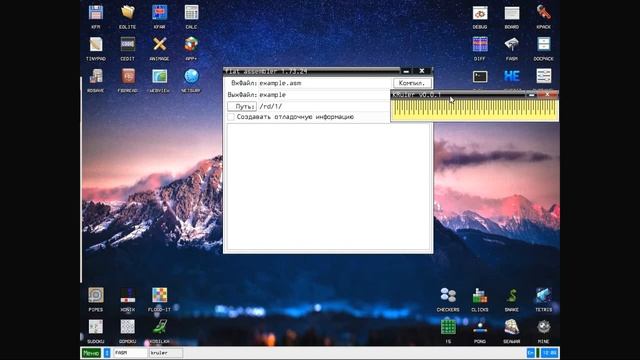Launch the blue HE hex editor icon
640x360 pixels.
coord(512,76)
